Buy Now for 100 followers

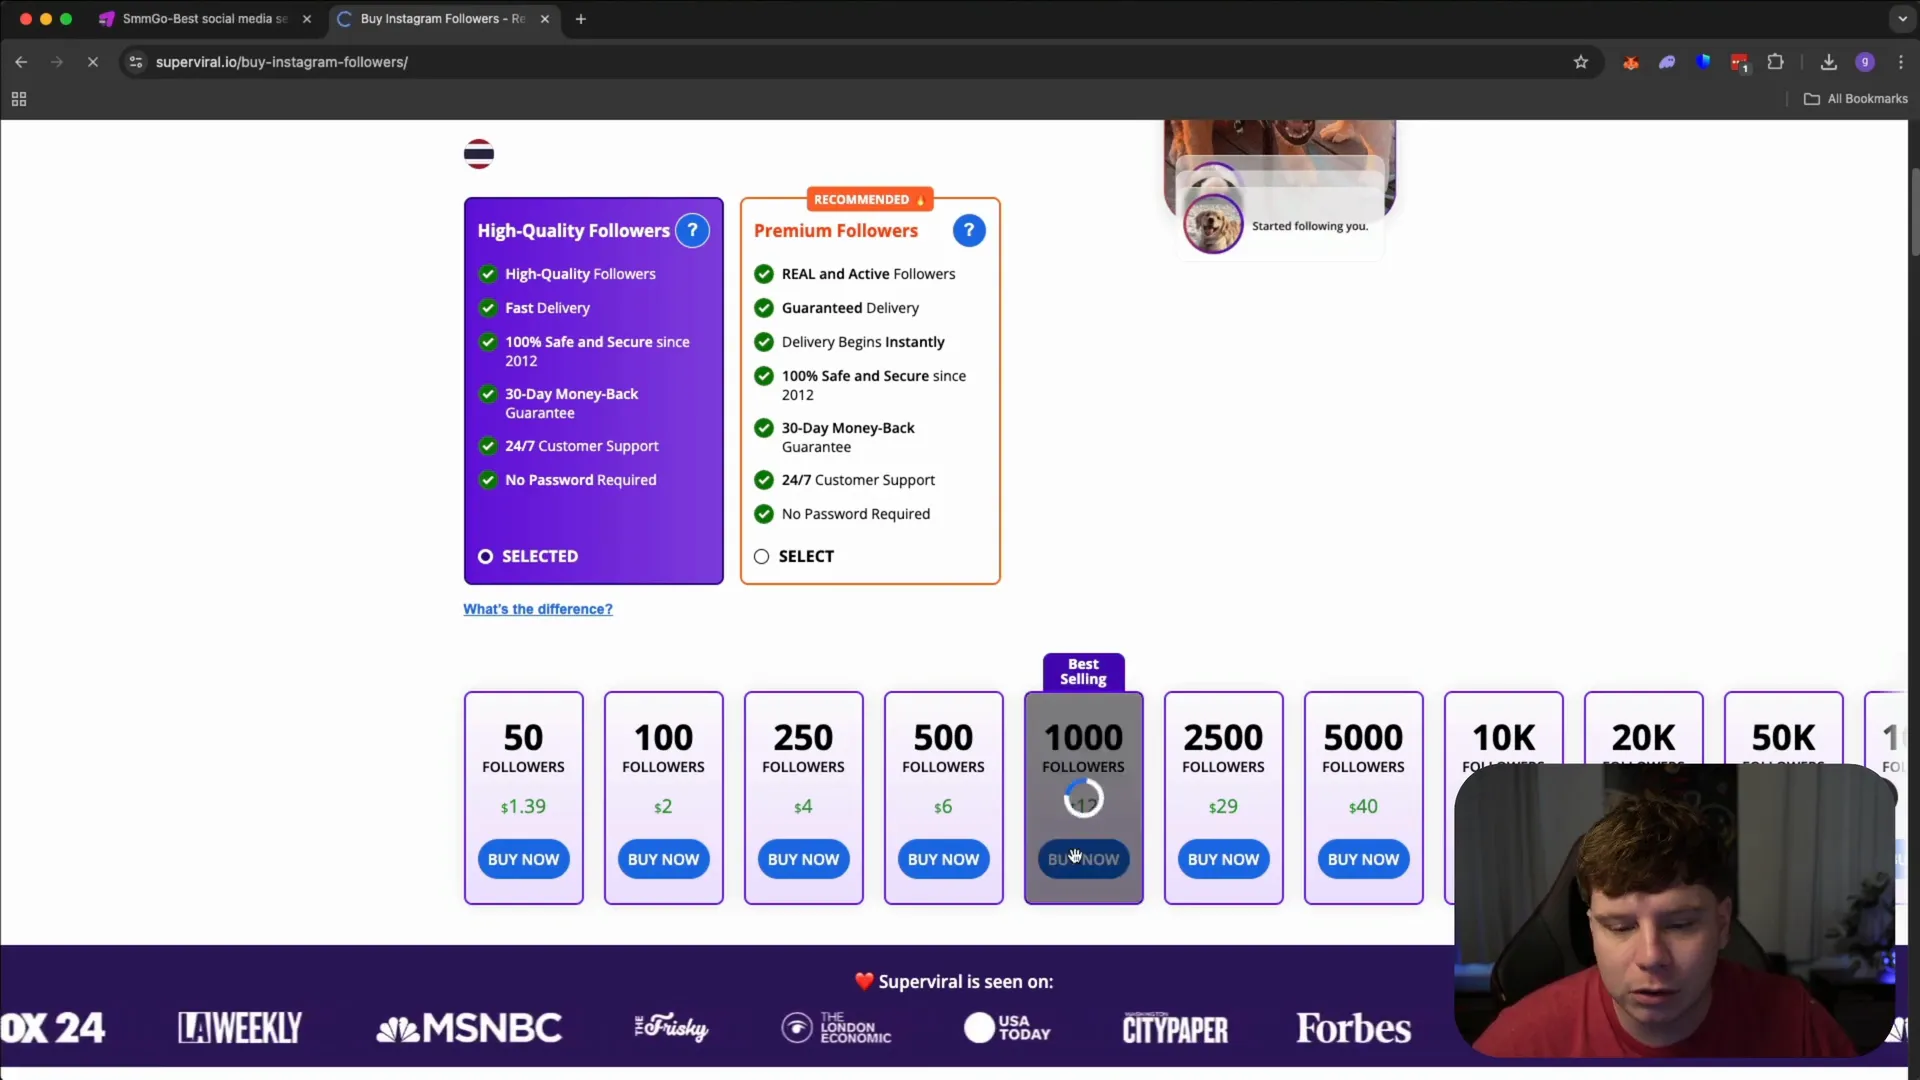click(x=663, y=860)
